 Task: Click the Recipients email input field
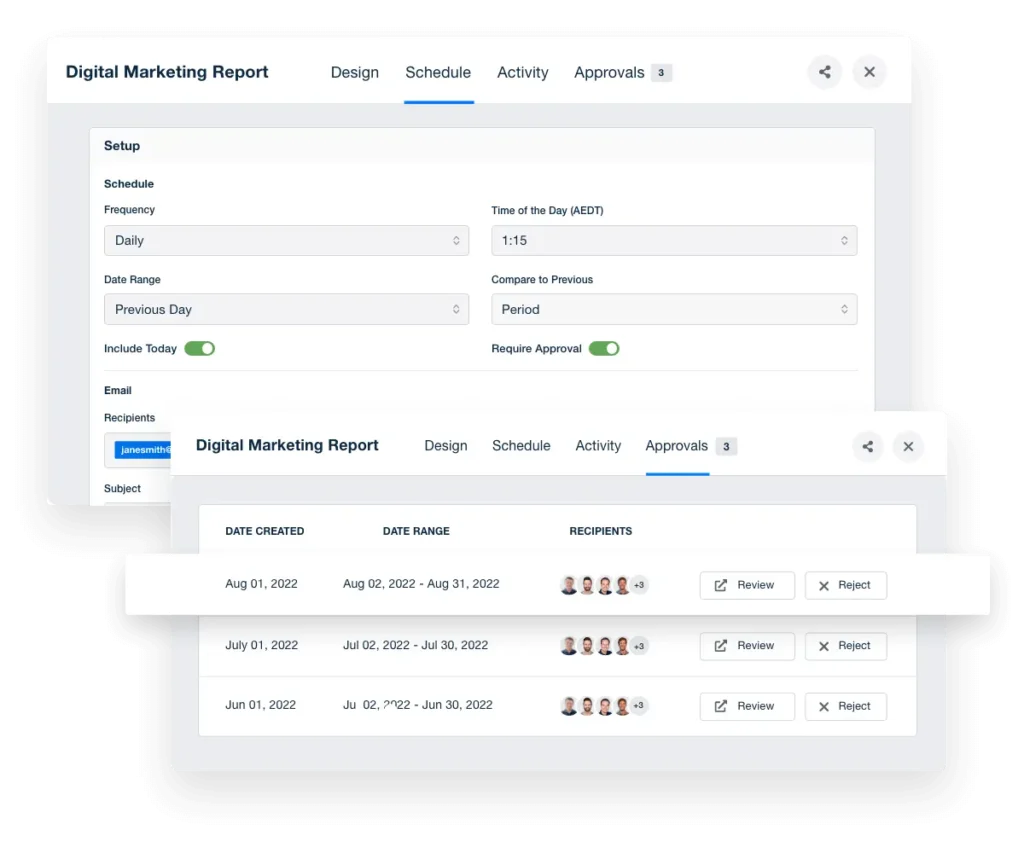click(x=140, y=450)
